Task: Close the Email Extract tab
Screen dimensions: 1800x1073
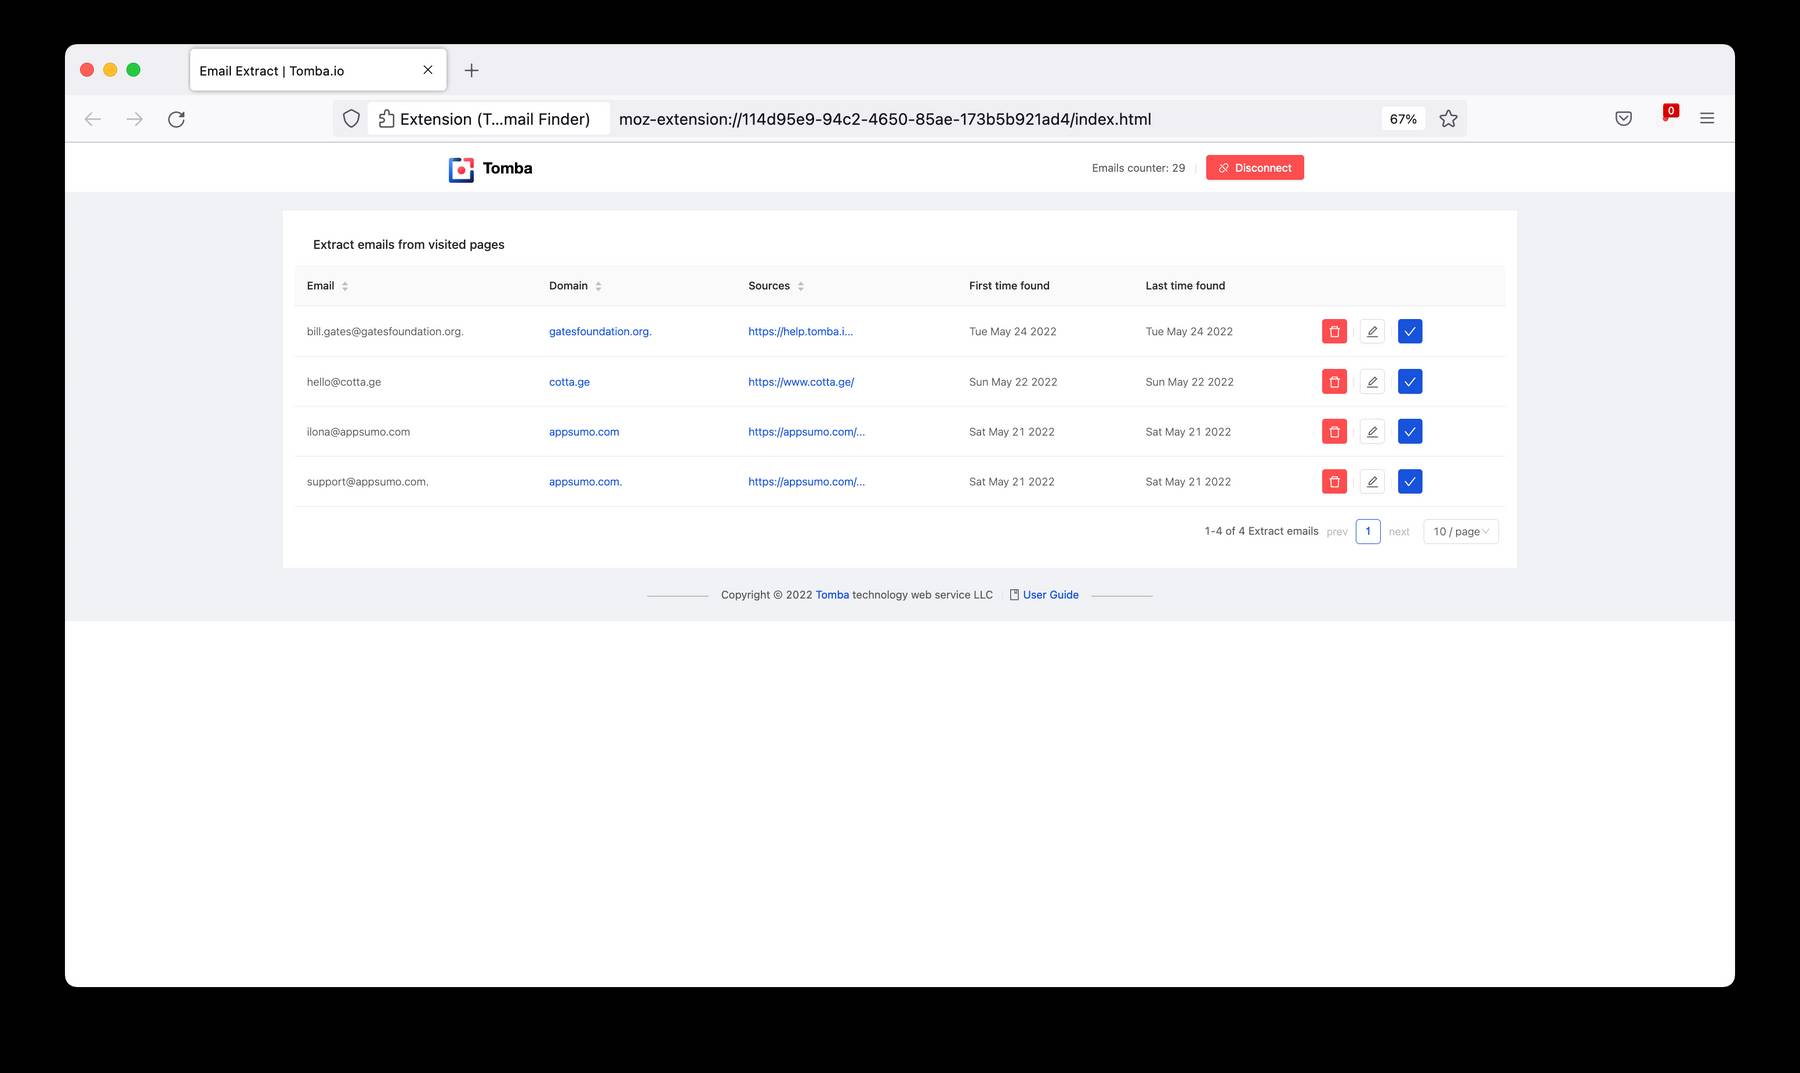Action: coord(428,70)
